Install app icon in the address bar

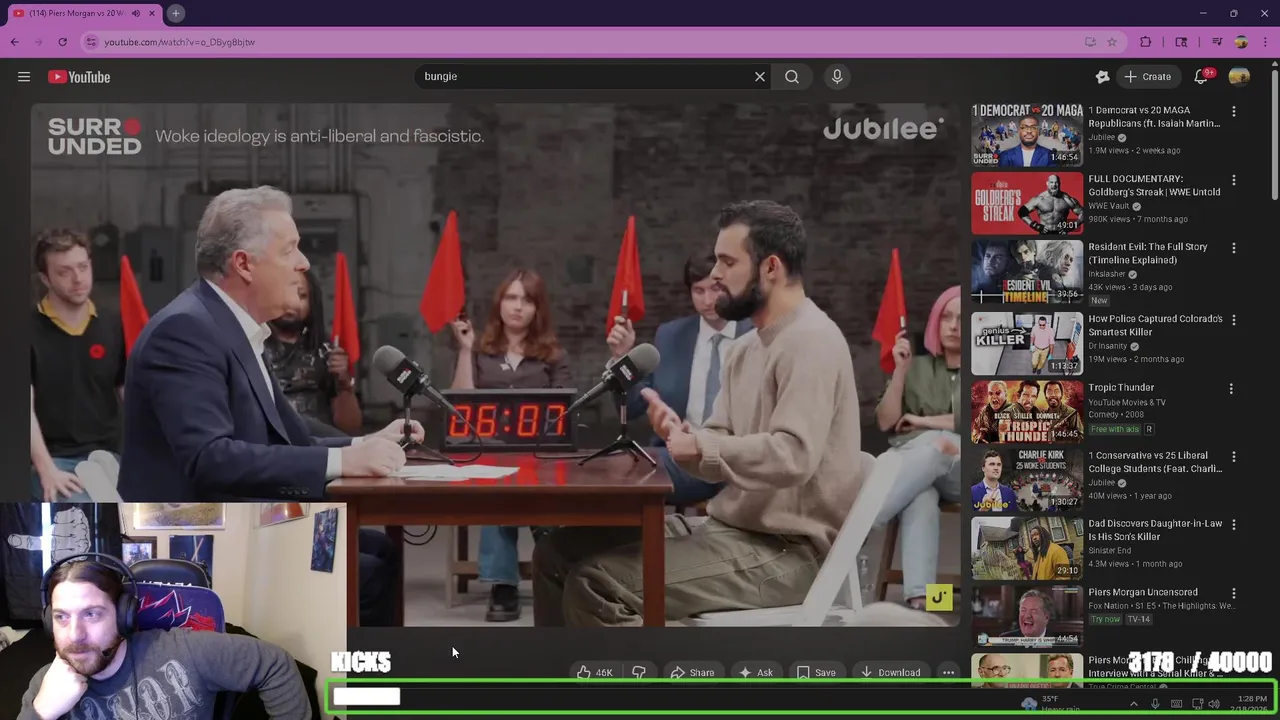pos(1090,42)
